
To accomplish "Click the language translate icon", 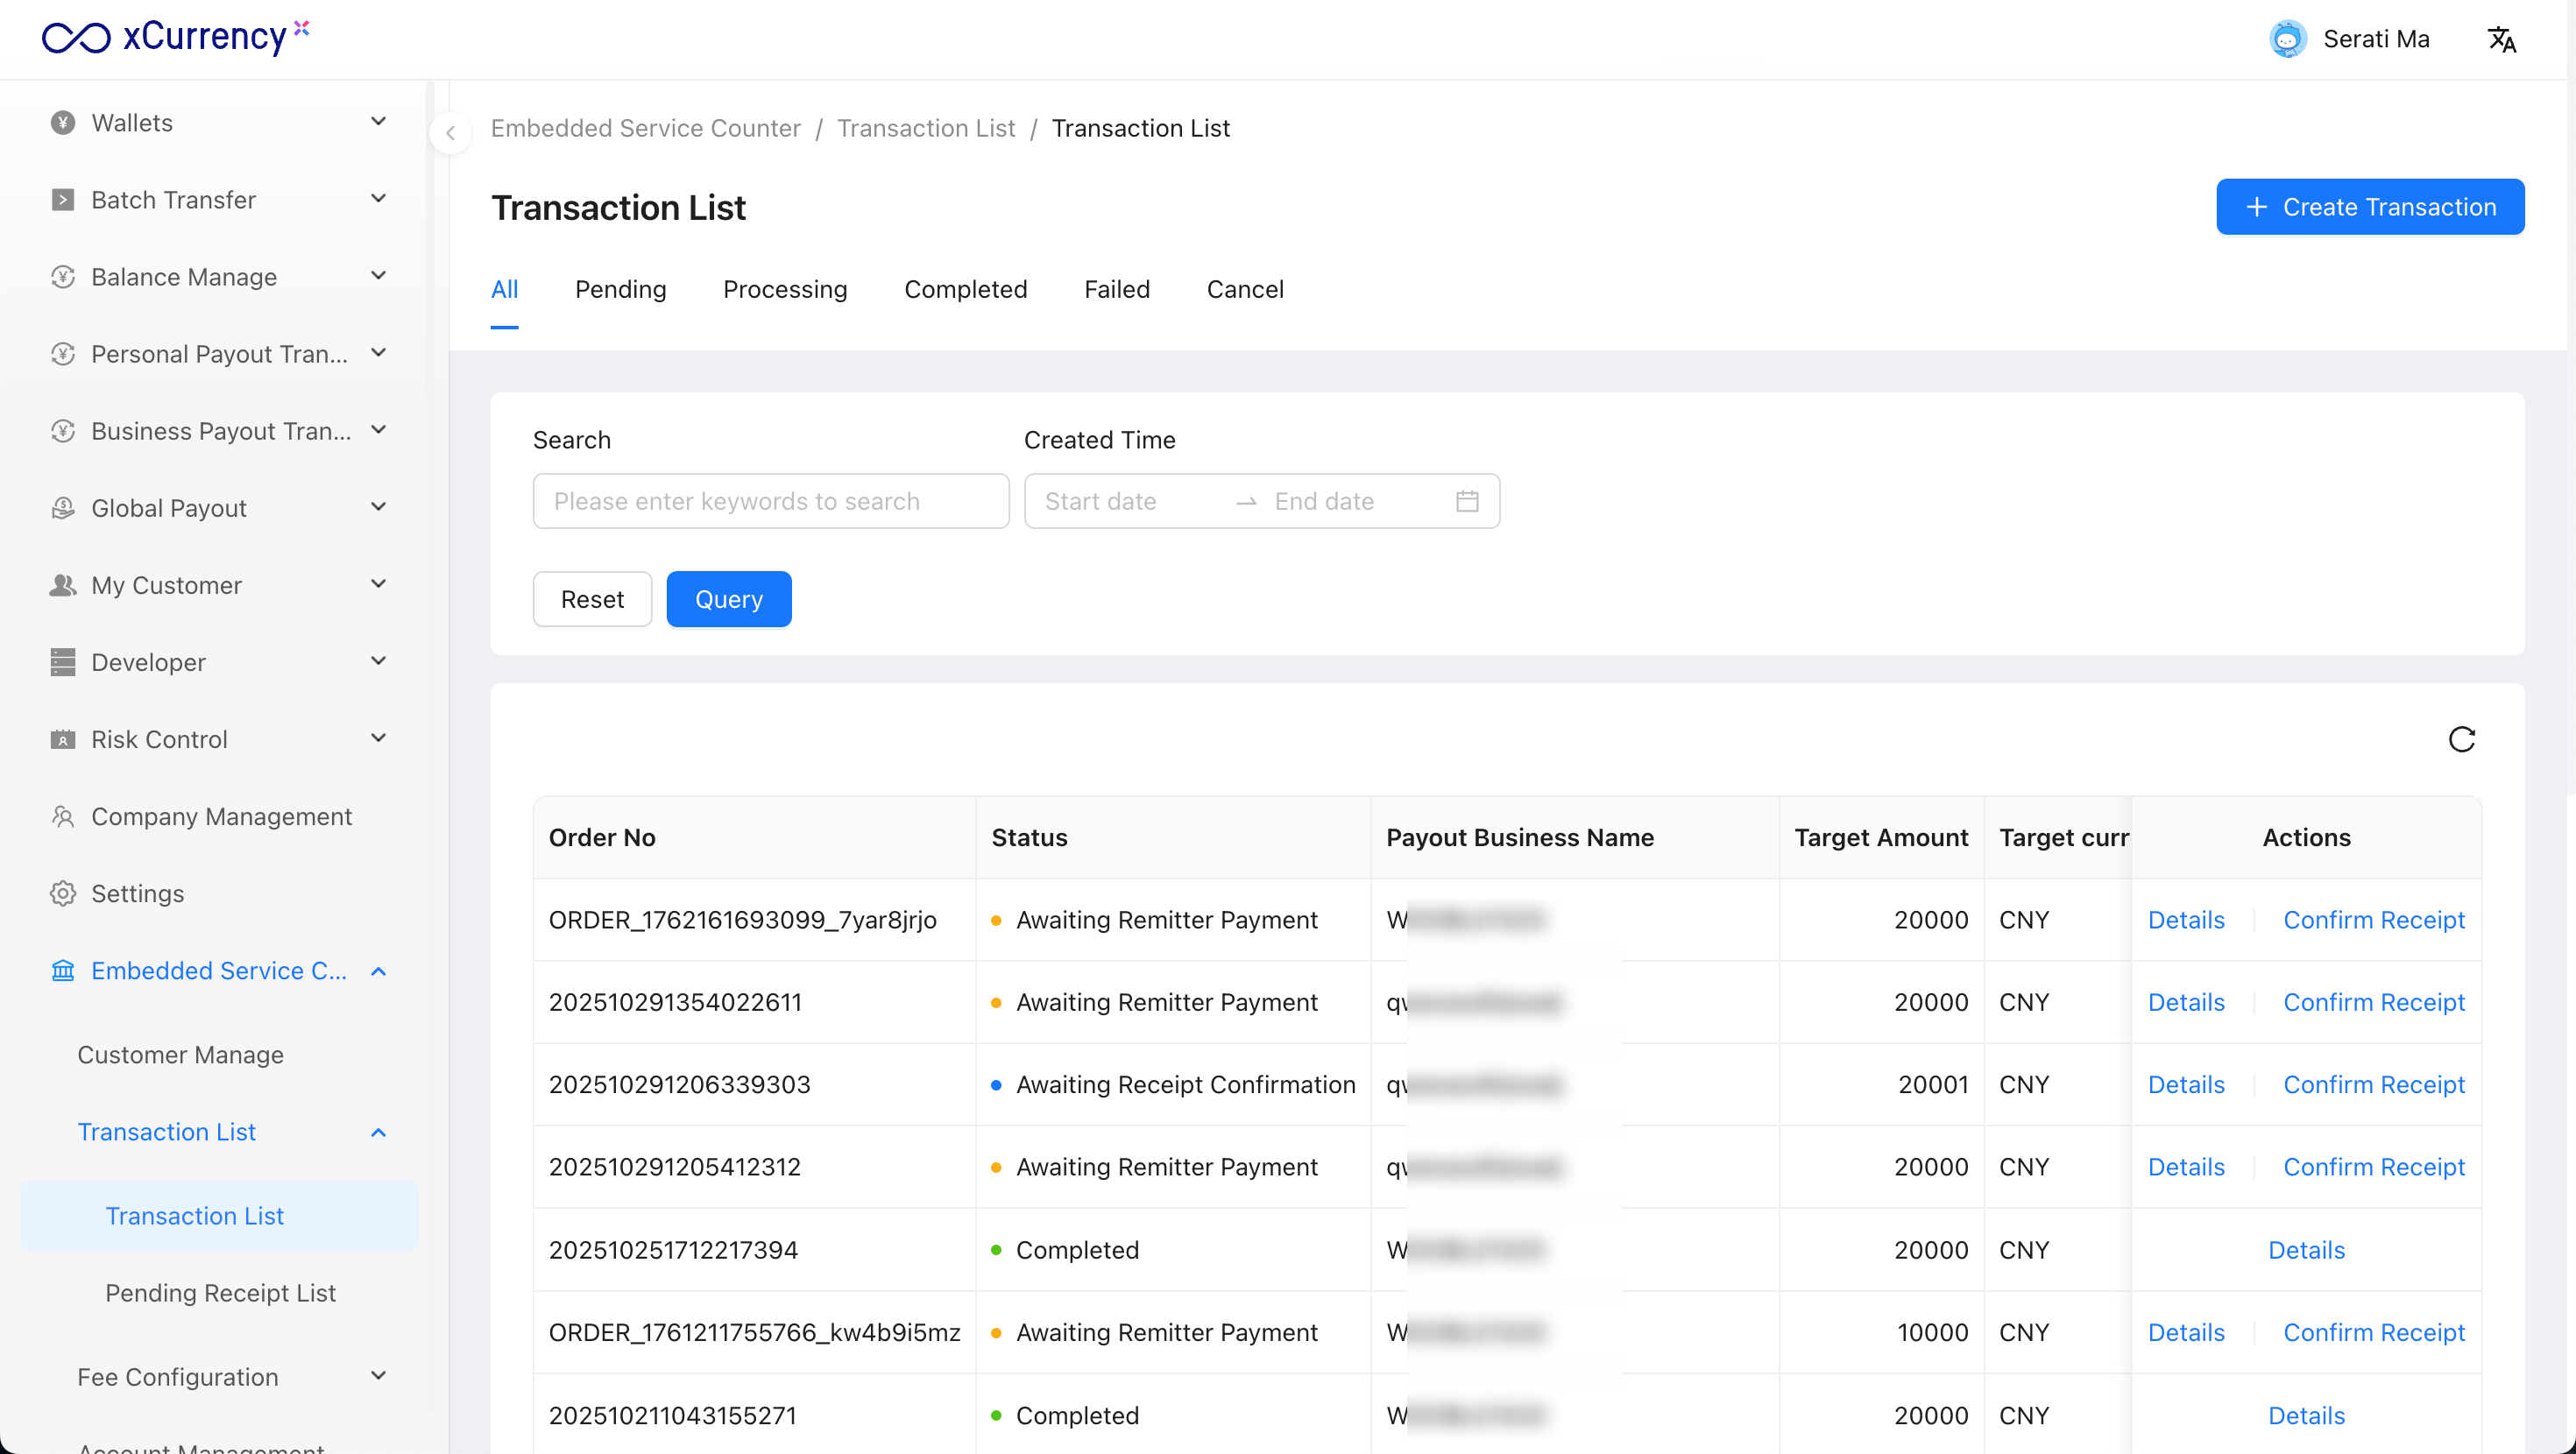I will pyautogui.click(x=2501, y=39).
